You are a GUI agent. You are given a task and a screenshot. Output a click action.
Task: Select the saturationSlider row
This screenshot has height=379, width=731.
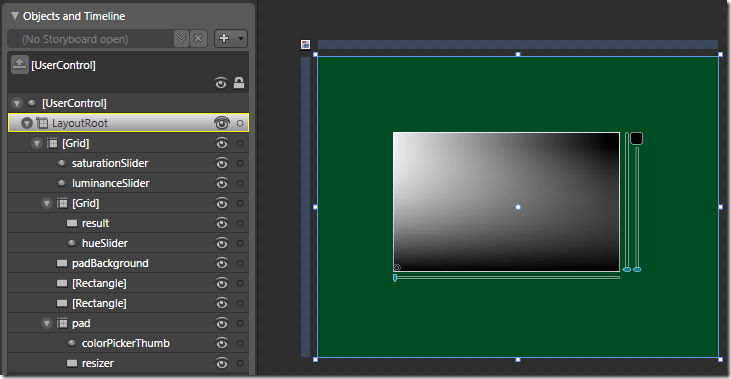point(128,163)
